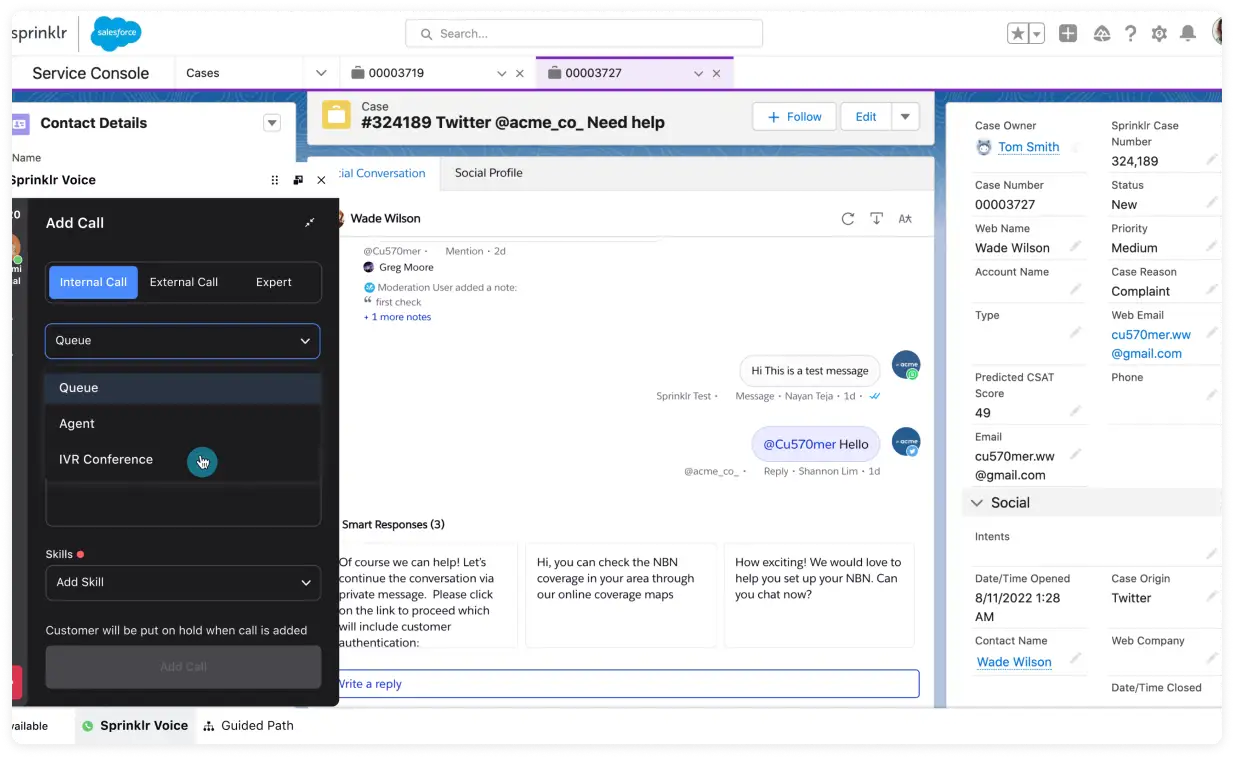Refresh the conversation
This screenshot has width=1234, height=759.
click(x=848, y=218)
